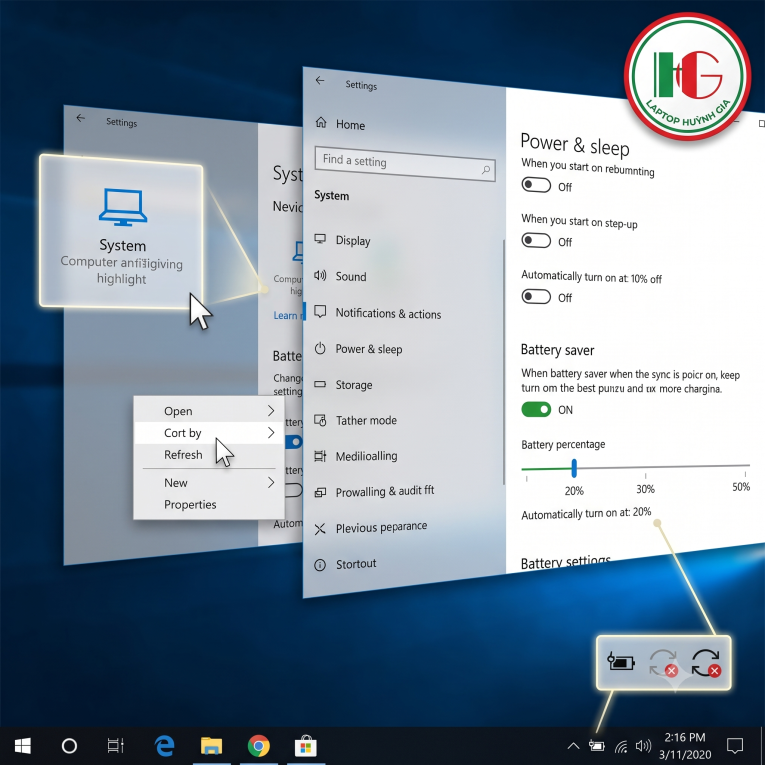The height and width of the screenshot is (765, 765).
Task: Click the sidebar vertical scrollbar
Action: point(503,362)
